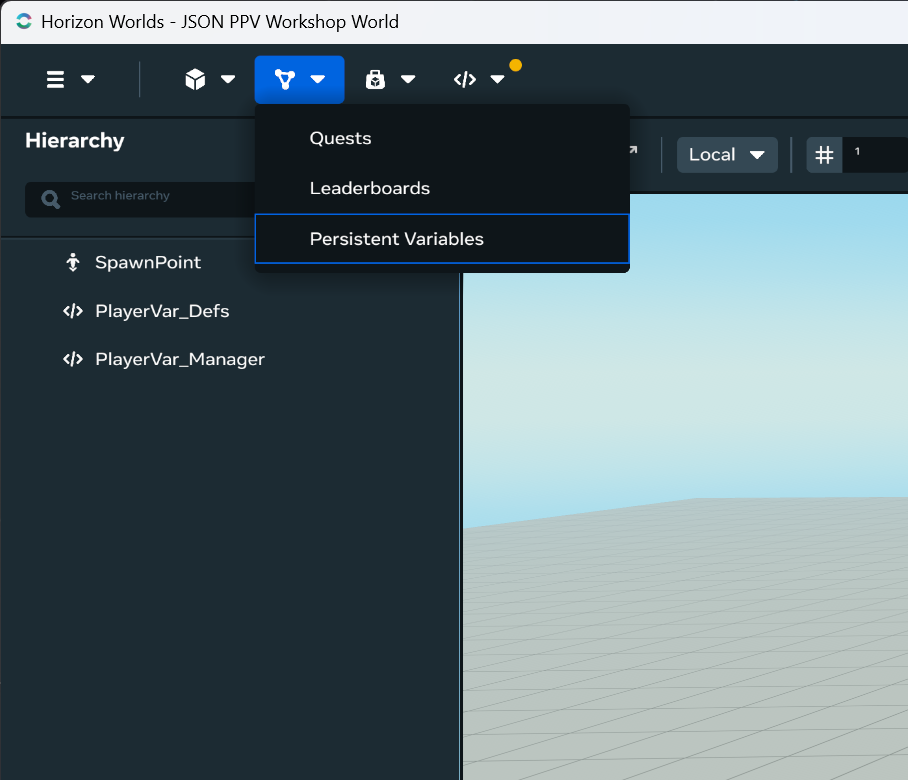Select PlayerVar_Defs in the hierarchy
908x780 pixels.
pos(162,311)
